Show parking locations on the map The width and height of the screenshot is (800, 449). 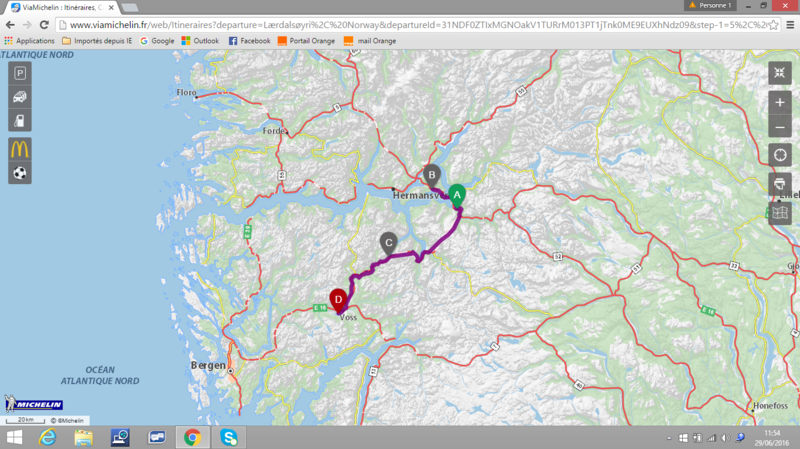pos(20,73)
